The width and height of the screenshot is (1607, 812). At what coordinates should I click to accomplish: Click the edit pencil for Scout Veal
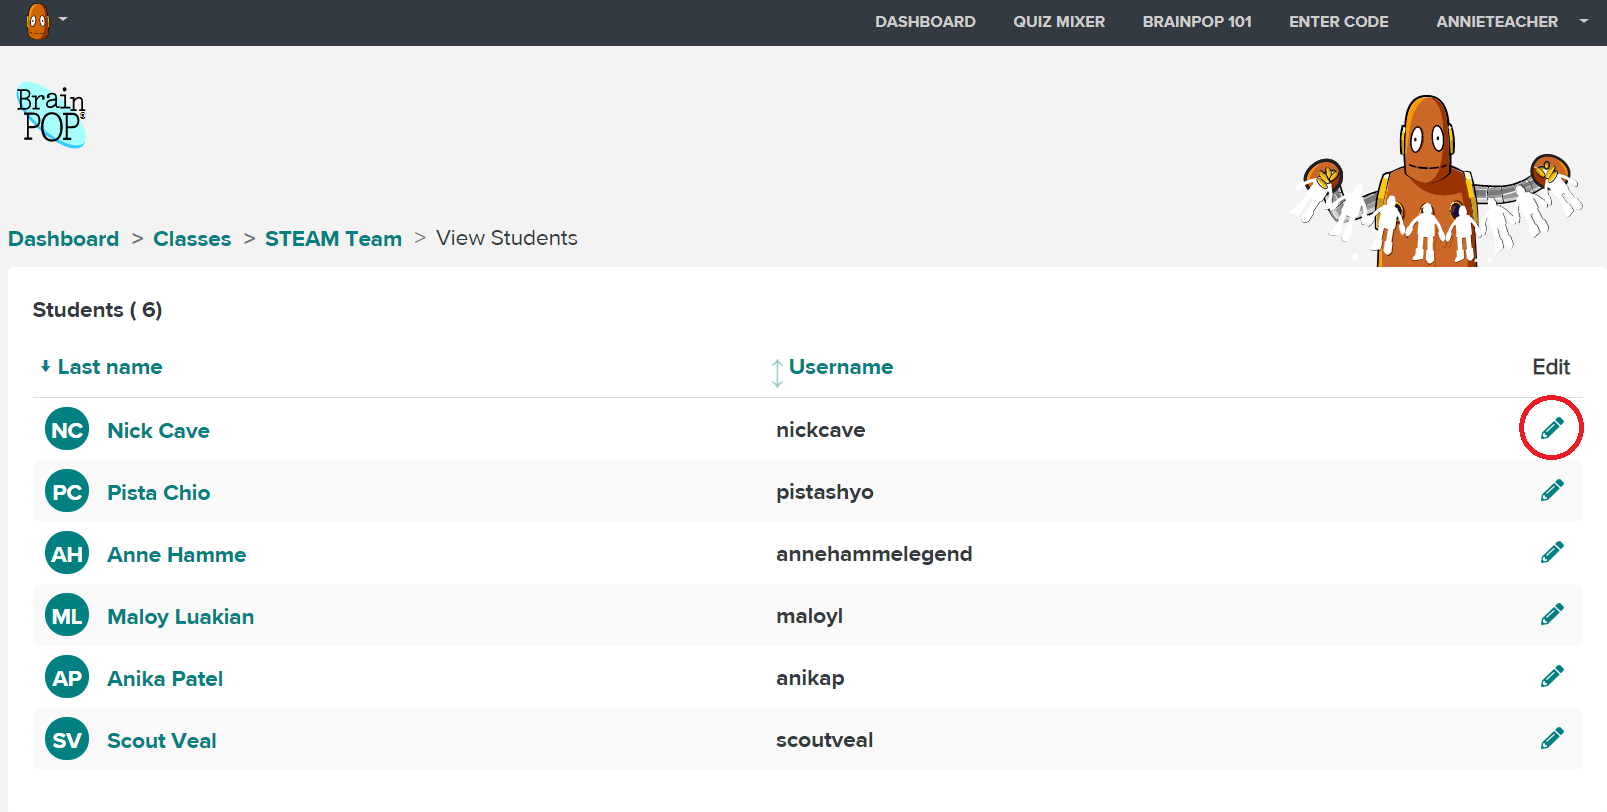[x=1551, y=739]
